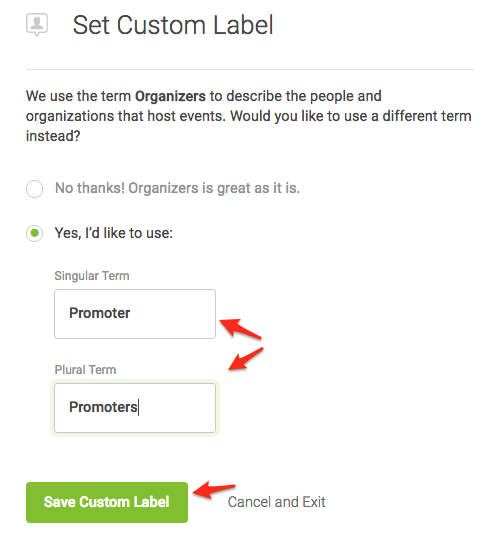Click the 'Yes, I'd like to use:' label text

coord(114,233)
